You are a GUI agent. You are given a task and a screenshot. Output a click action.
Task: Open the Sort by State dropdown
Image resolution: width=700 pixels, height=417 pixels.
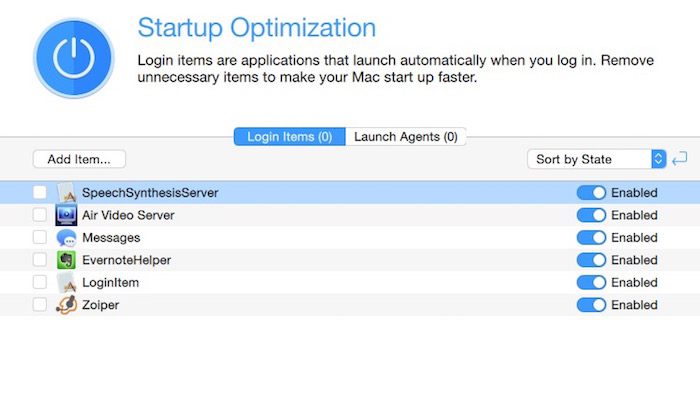(x=596, y=159)
